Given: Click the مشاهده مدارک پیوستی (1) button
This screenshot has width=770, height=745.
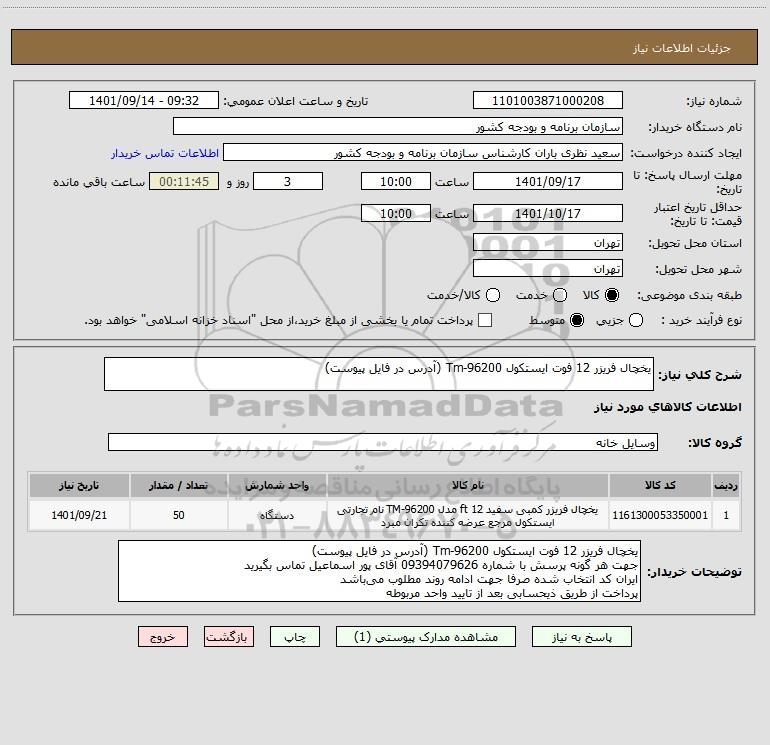Looking at the screenshot, I should [426, 637].
